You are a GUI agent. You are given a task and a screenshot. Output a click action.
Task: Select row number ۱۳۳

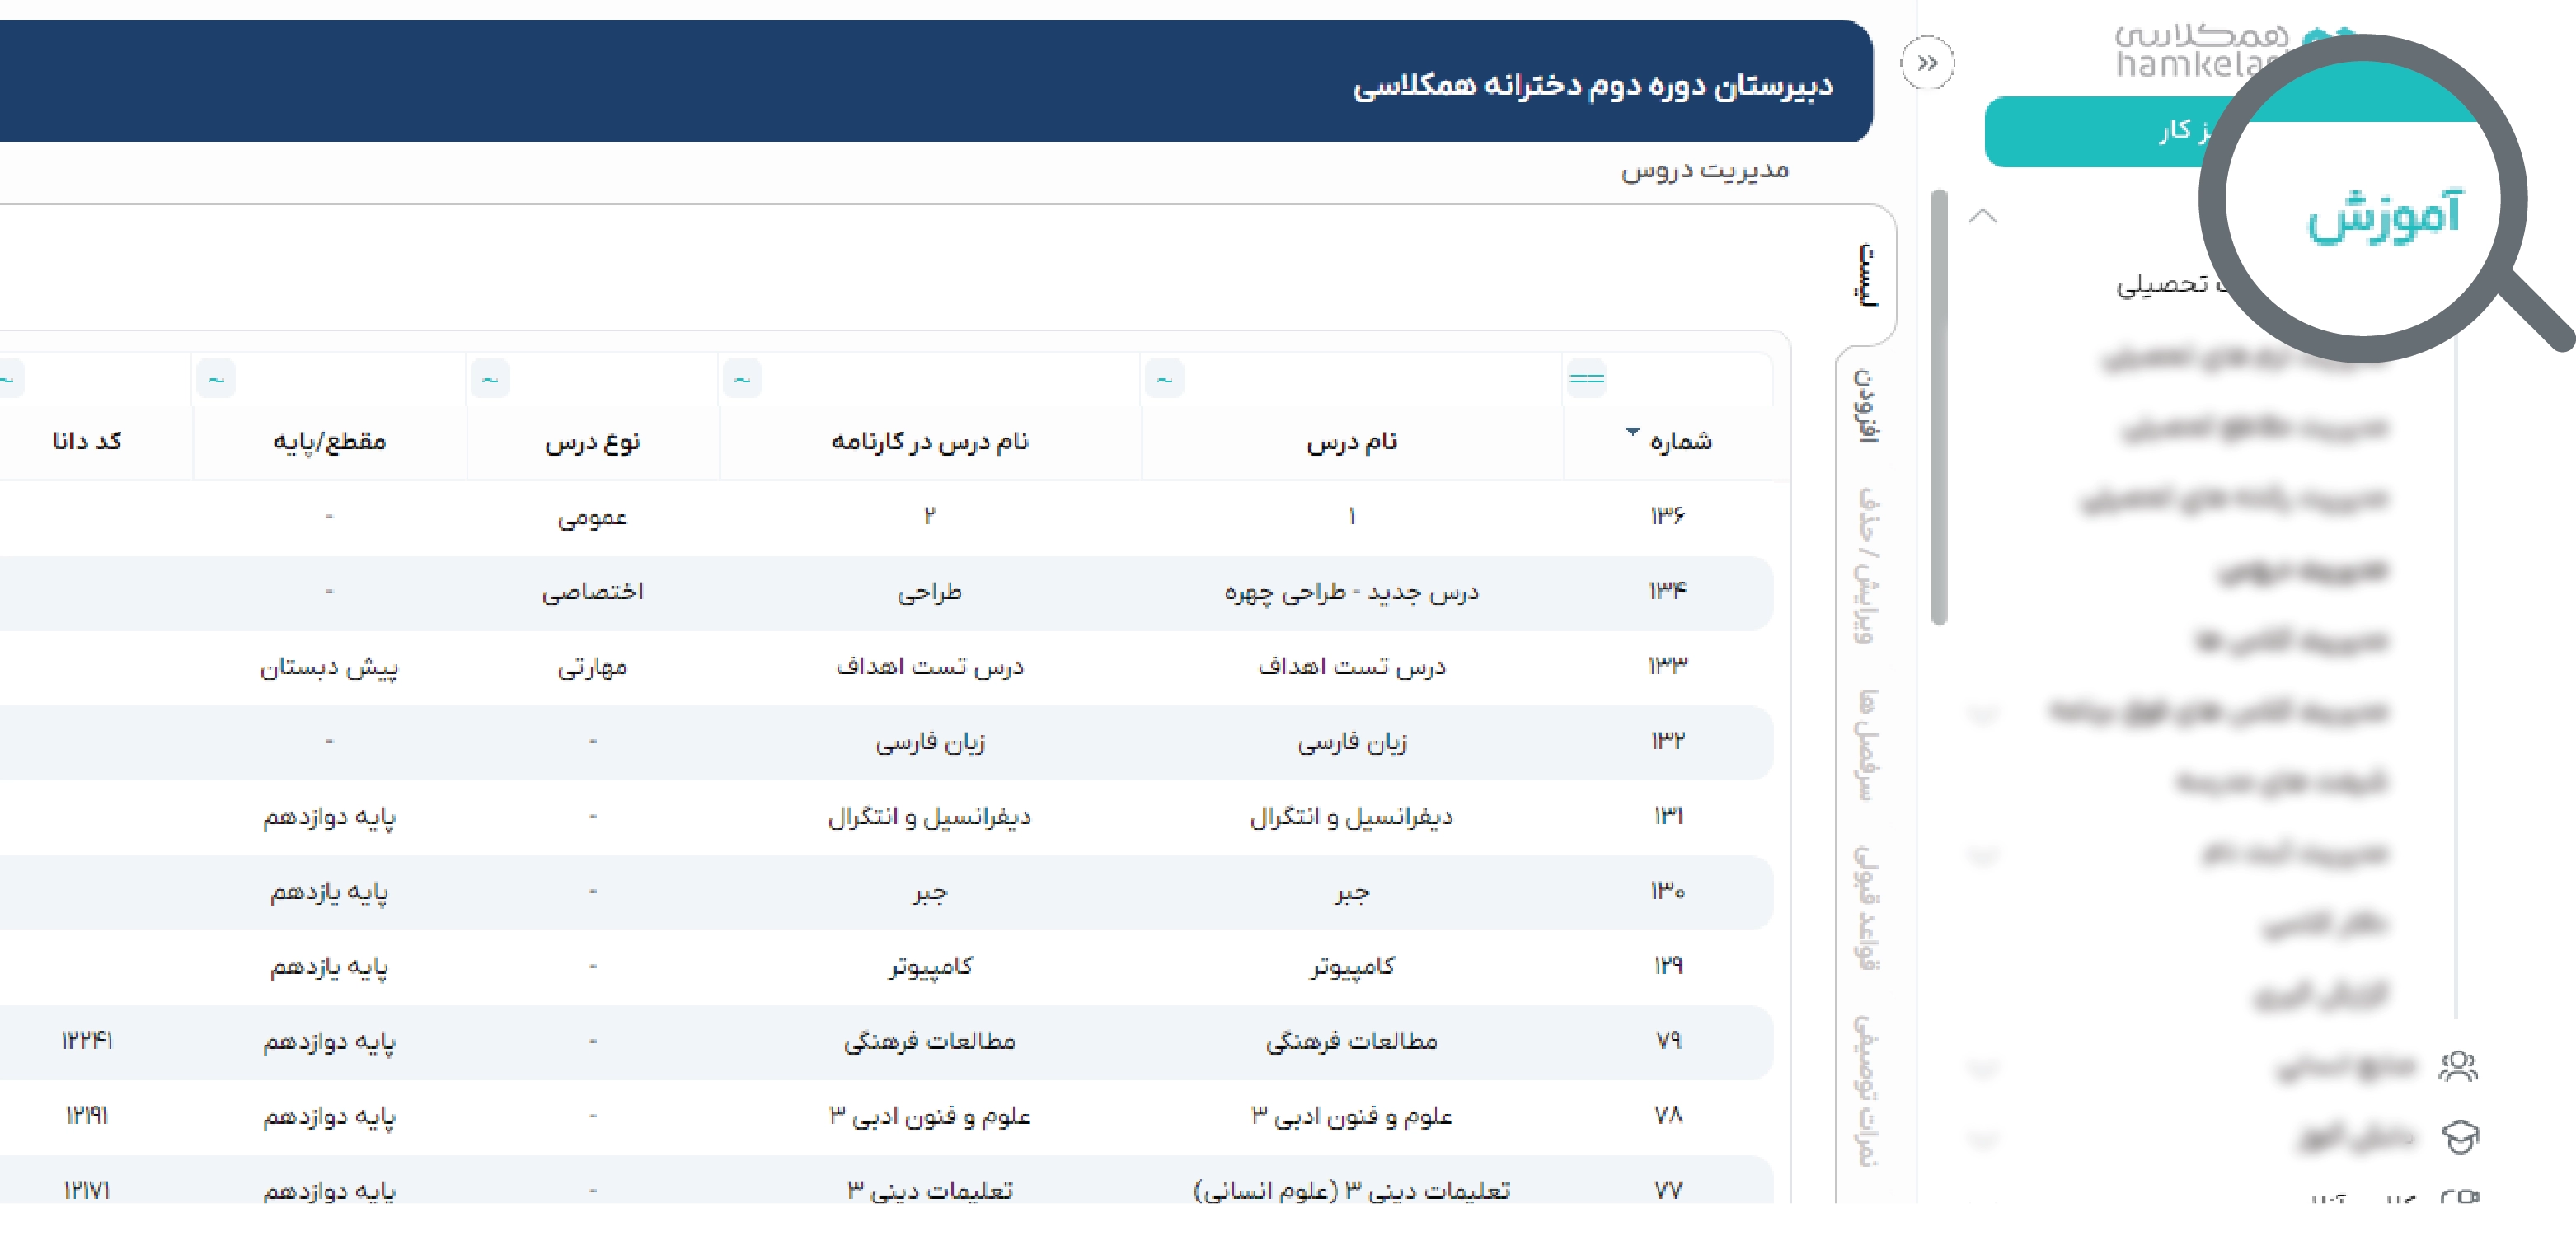(x=1667, y=666)
